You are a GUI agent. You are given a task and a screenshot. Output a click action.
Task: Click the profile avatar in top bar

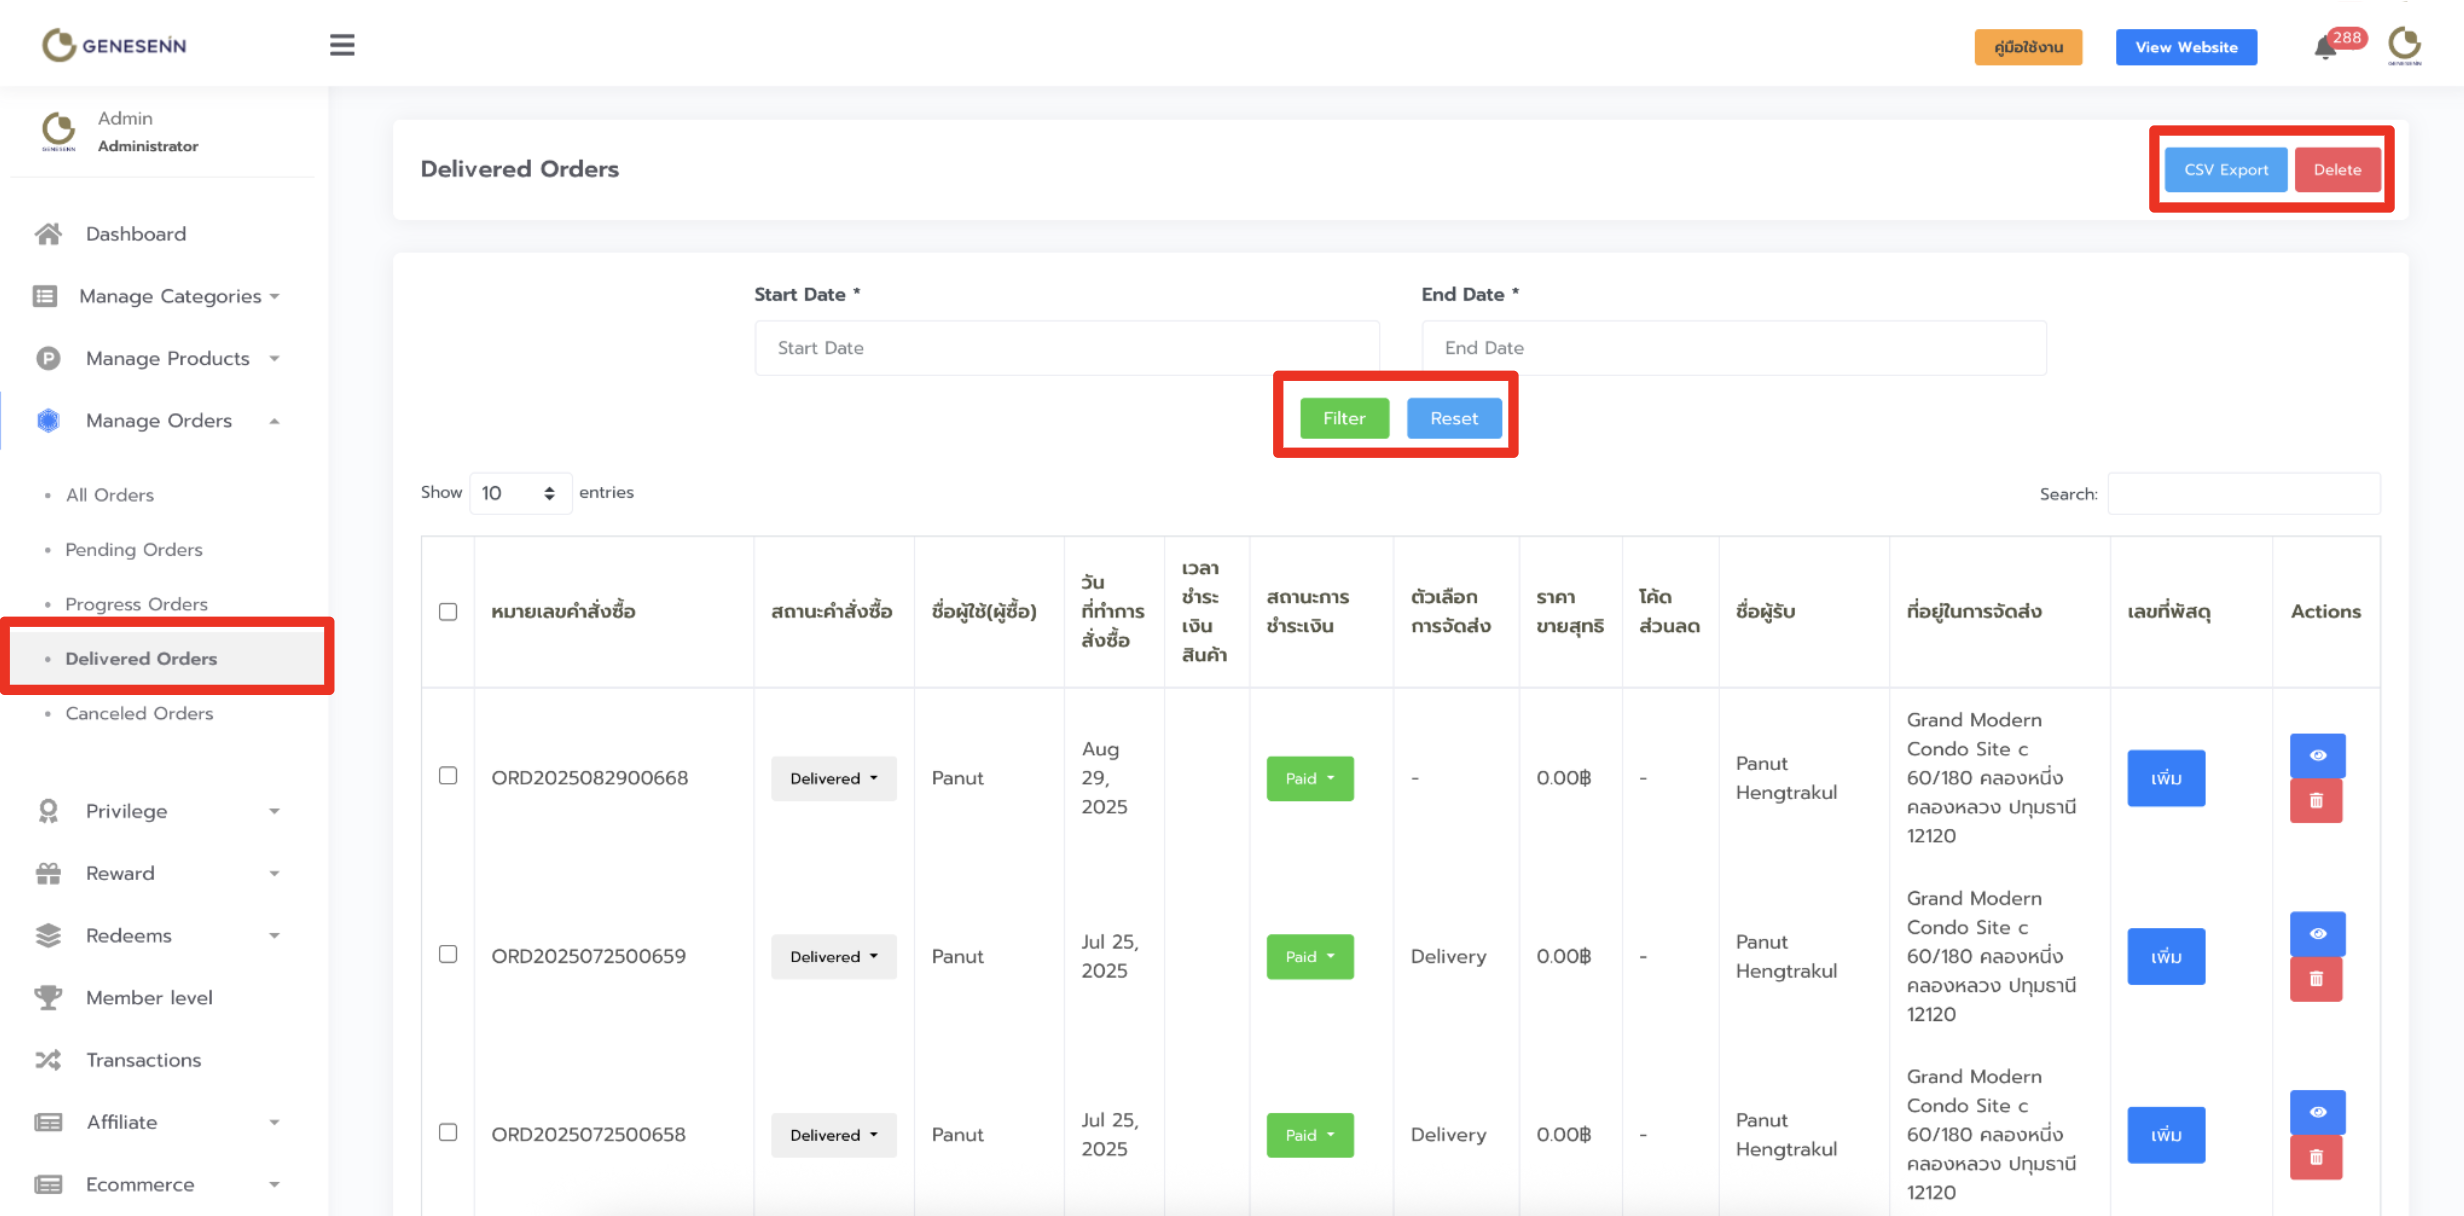pyautogui.click(x=2404, y=46)
